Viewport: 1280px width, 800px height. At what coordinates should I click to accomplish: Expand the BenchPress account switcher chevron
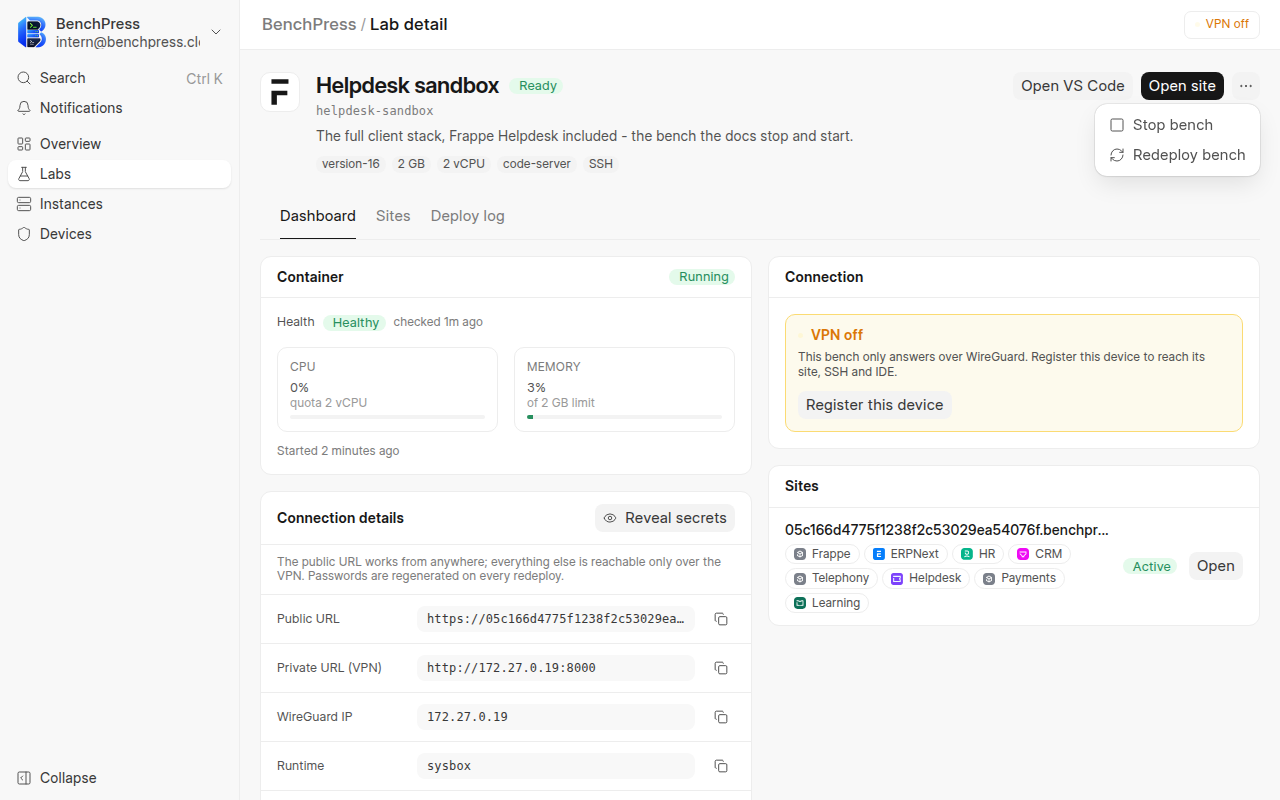(216, 33)
